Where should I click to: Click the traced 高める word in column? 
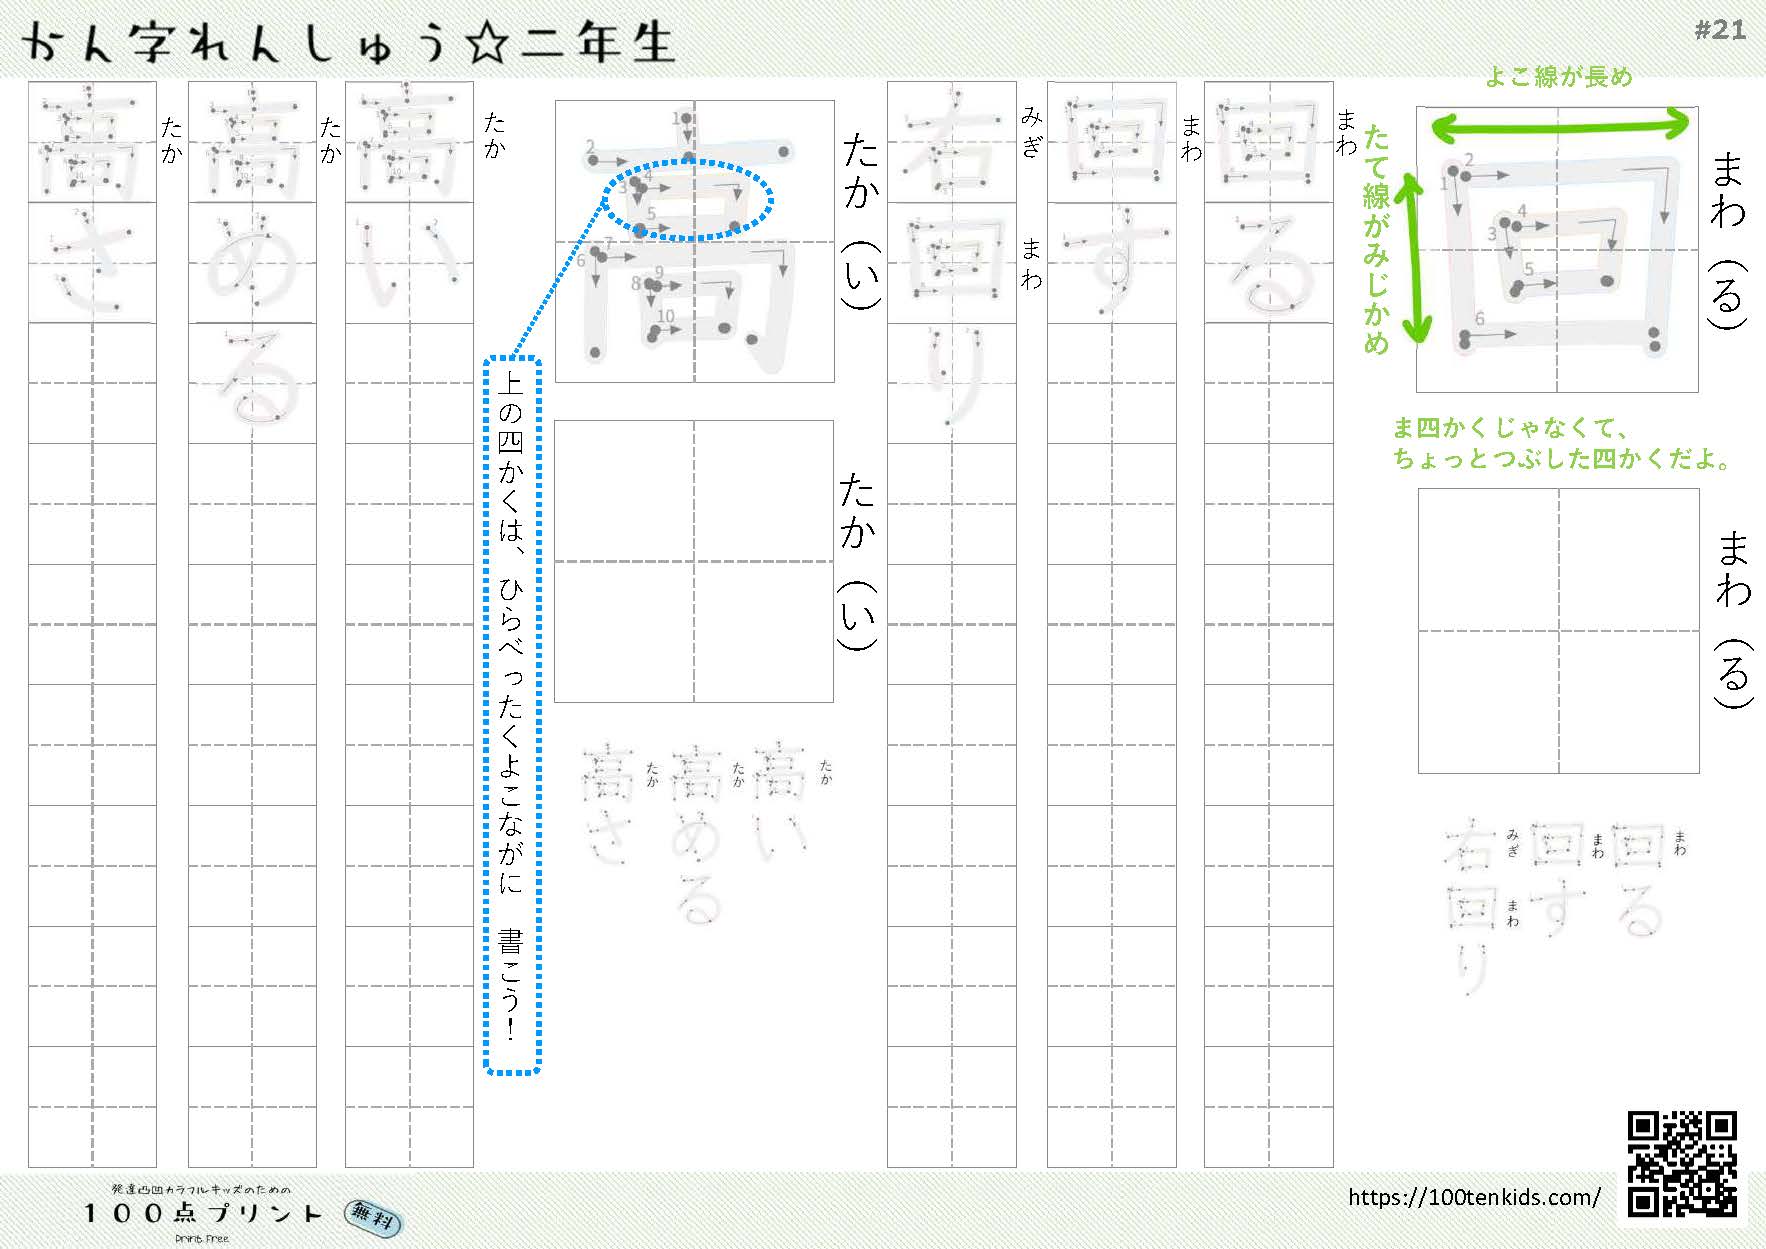click(x=252, y=260)
